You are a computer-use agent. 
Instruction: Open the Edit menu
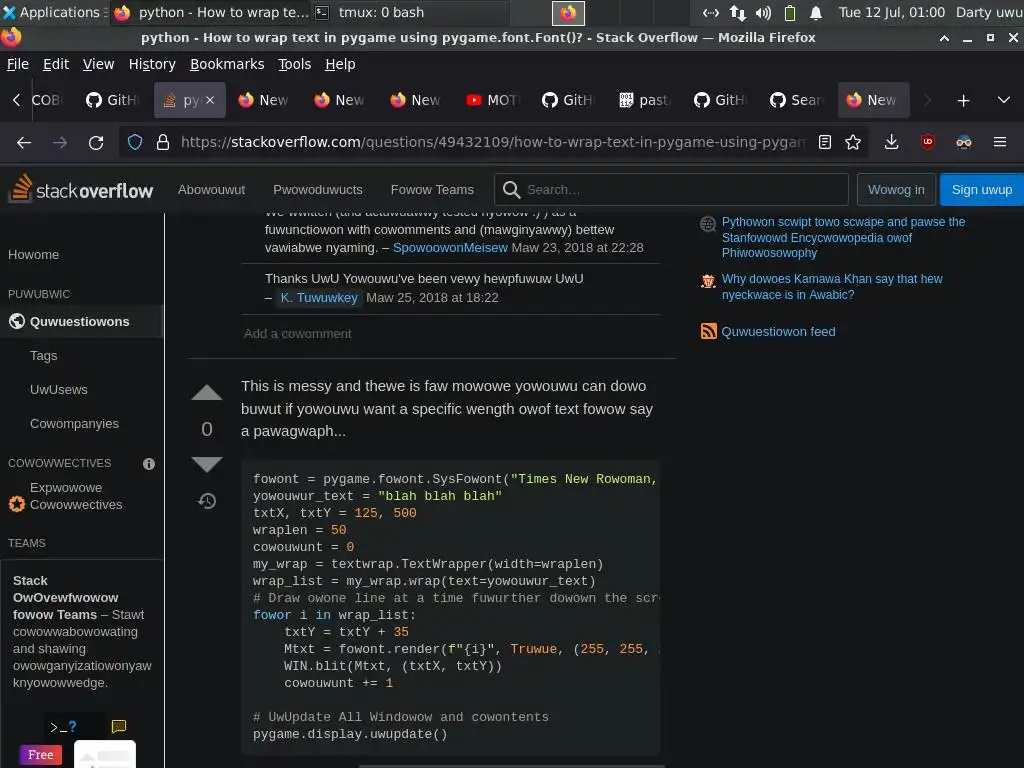[x=56, y=64]
